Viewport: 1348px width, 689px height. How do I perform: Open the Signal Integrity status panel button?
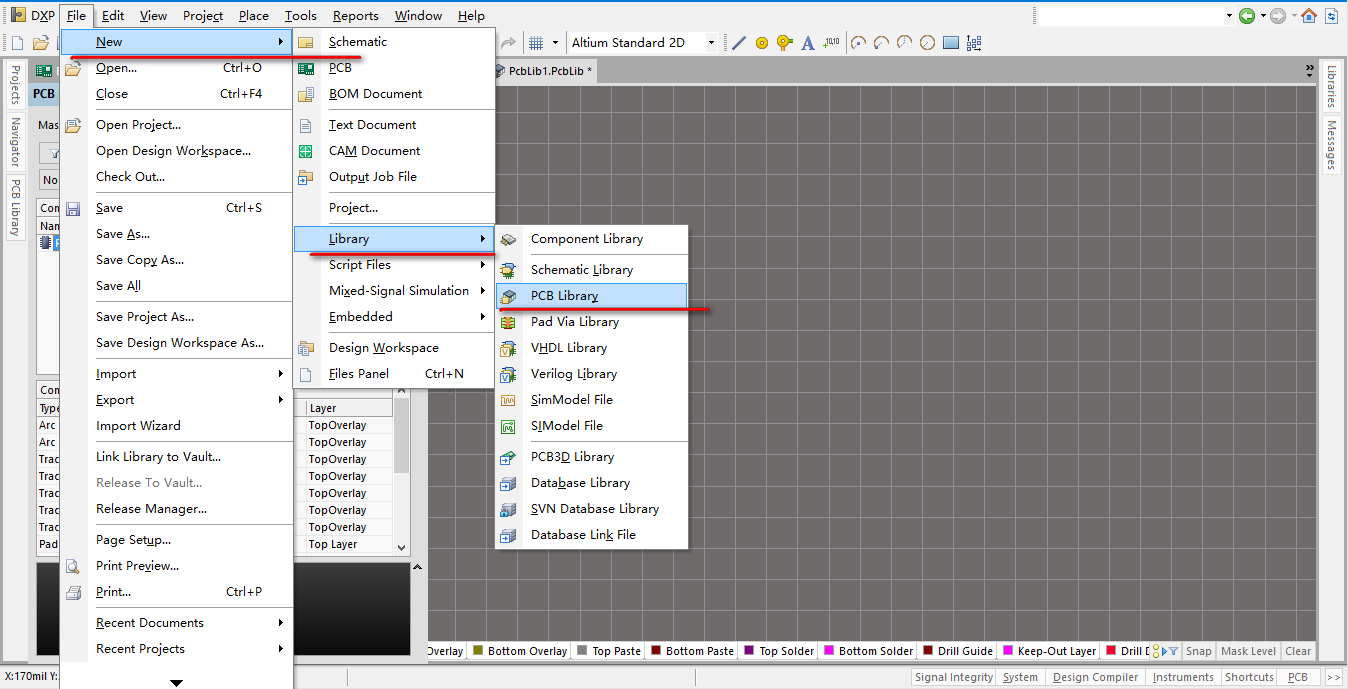[x=953, y=677]
